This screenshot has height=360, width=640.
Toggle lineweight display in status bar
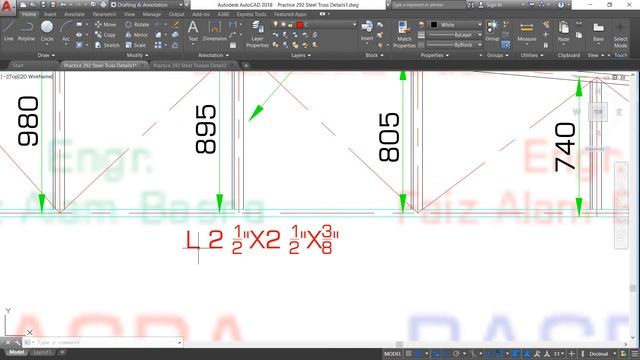pyautogui.click(x=516, y=353)
